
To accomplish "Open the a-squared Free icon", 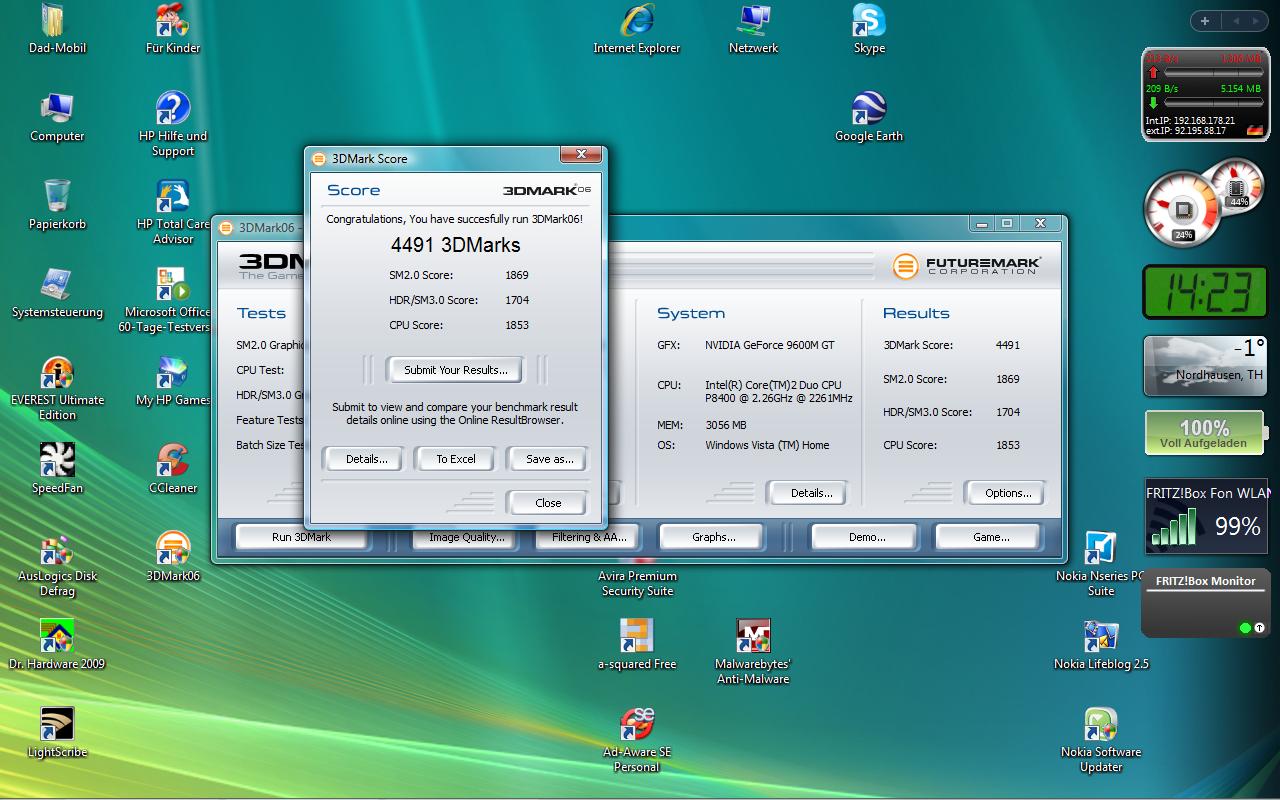I will [637, 646].
